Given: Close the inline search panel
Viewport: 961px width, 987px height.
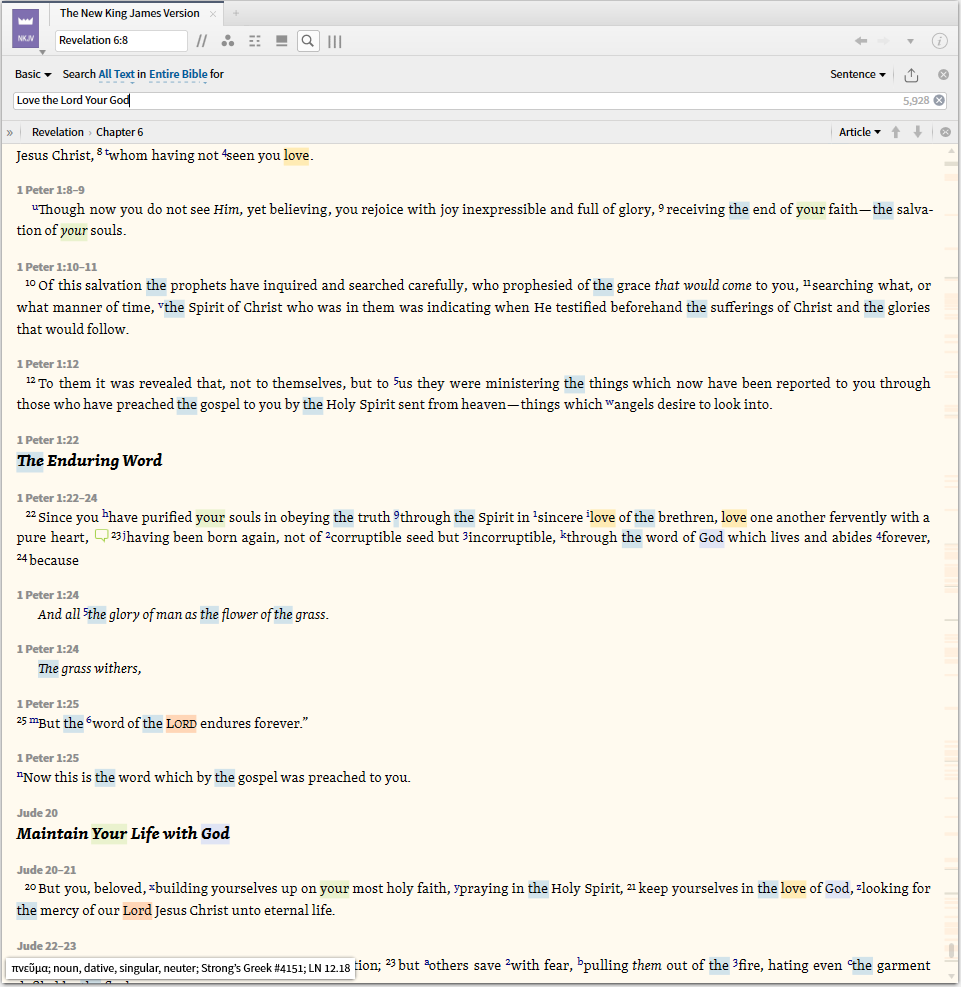Looking at the screenshot, I should pyautogui.click(x=943, y=74).
